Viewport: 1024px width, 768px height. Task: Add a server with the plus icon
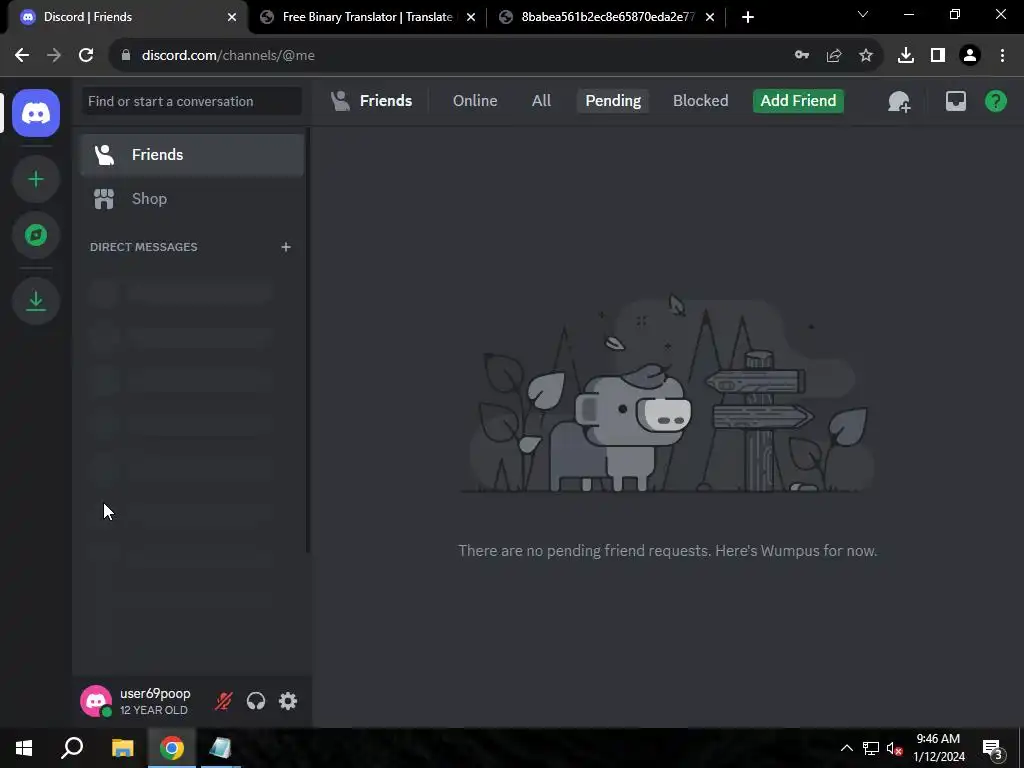tap(36, 179)
